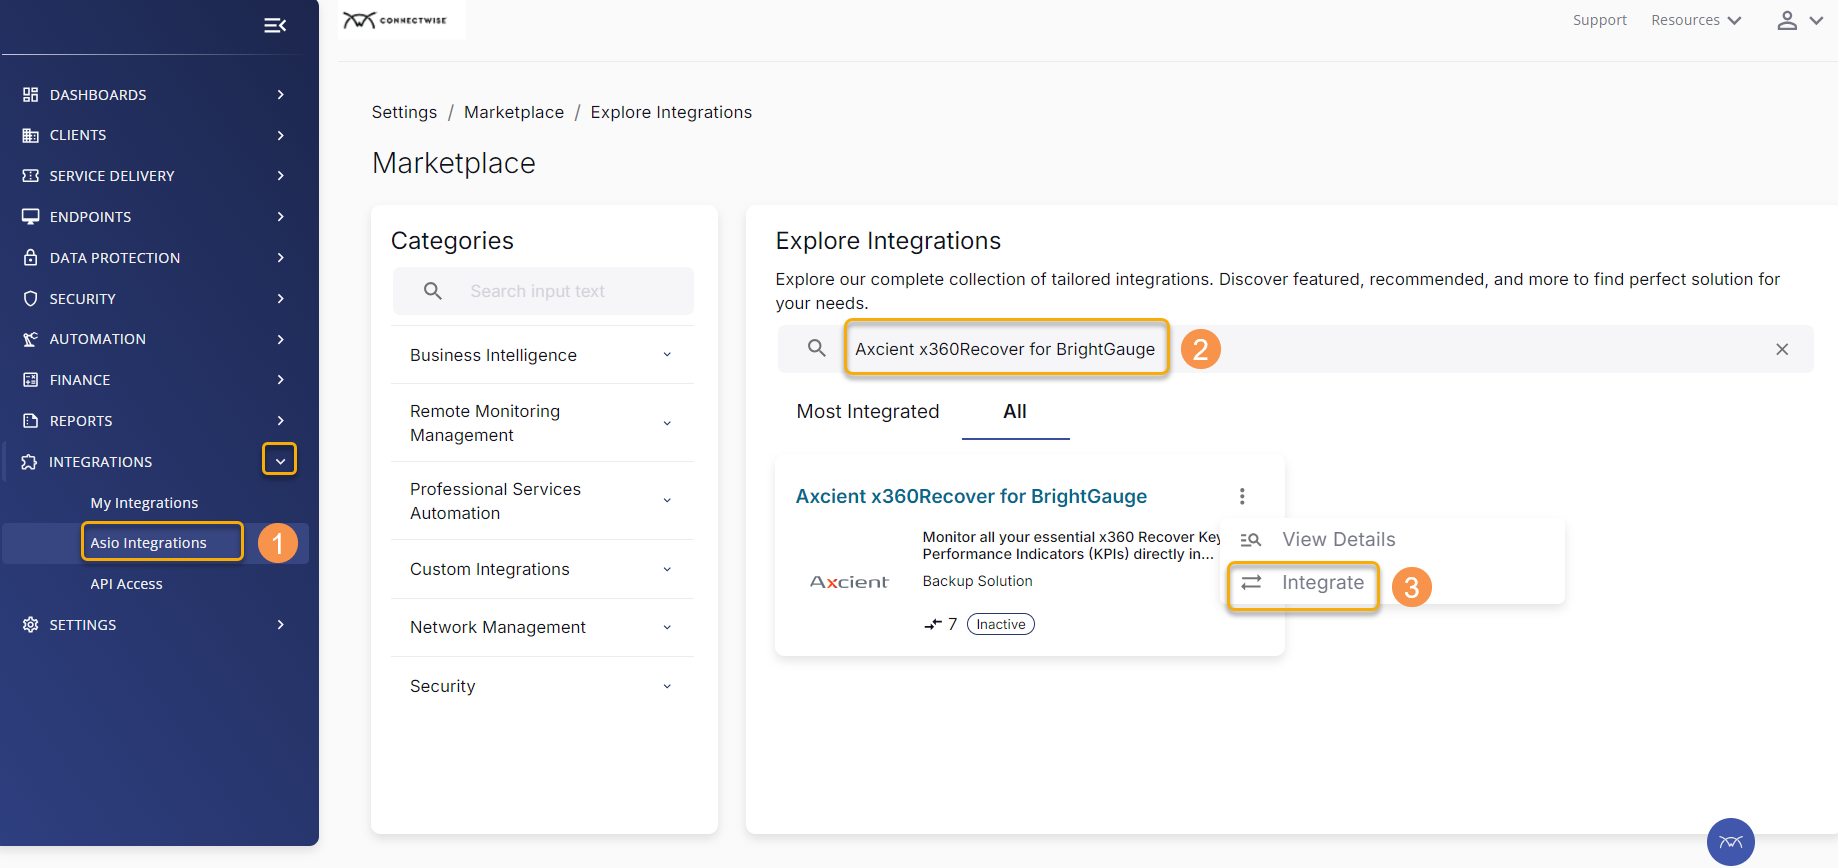Click the Data Protection lock icon

tap(30, 257)
